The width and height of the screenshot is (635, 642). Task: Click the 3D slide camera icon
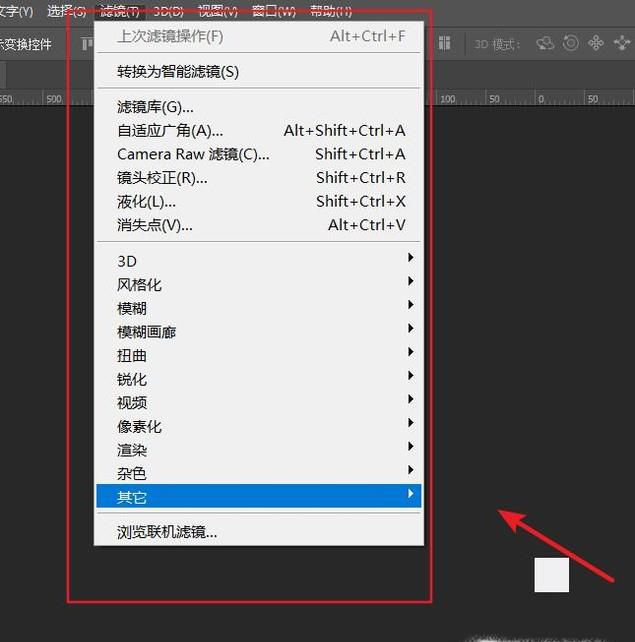[x=621, y=43]
